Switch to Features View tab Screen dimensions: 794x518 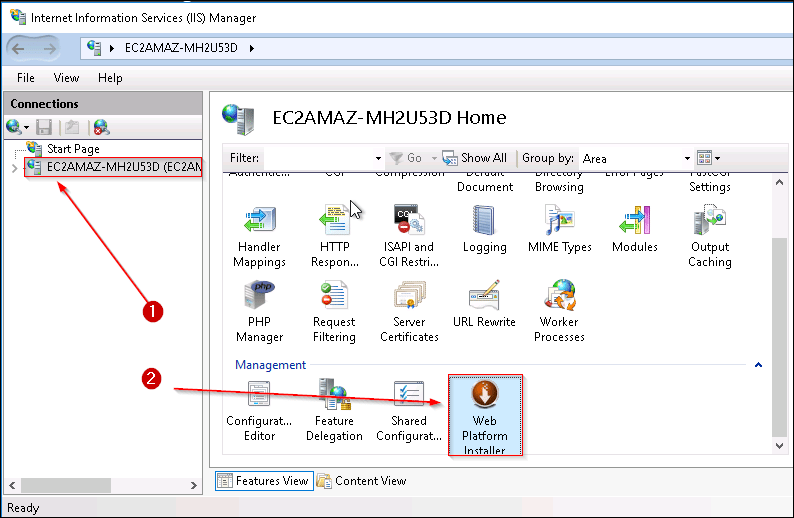tap(264, 481)
